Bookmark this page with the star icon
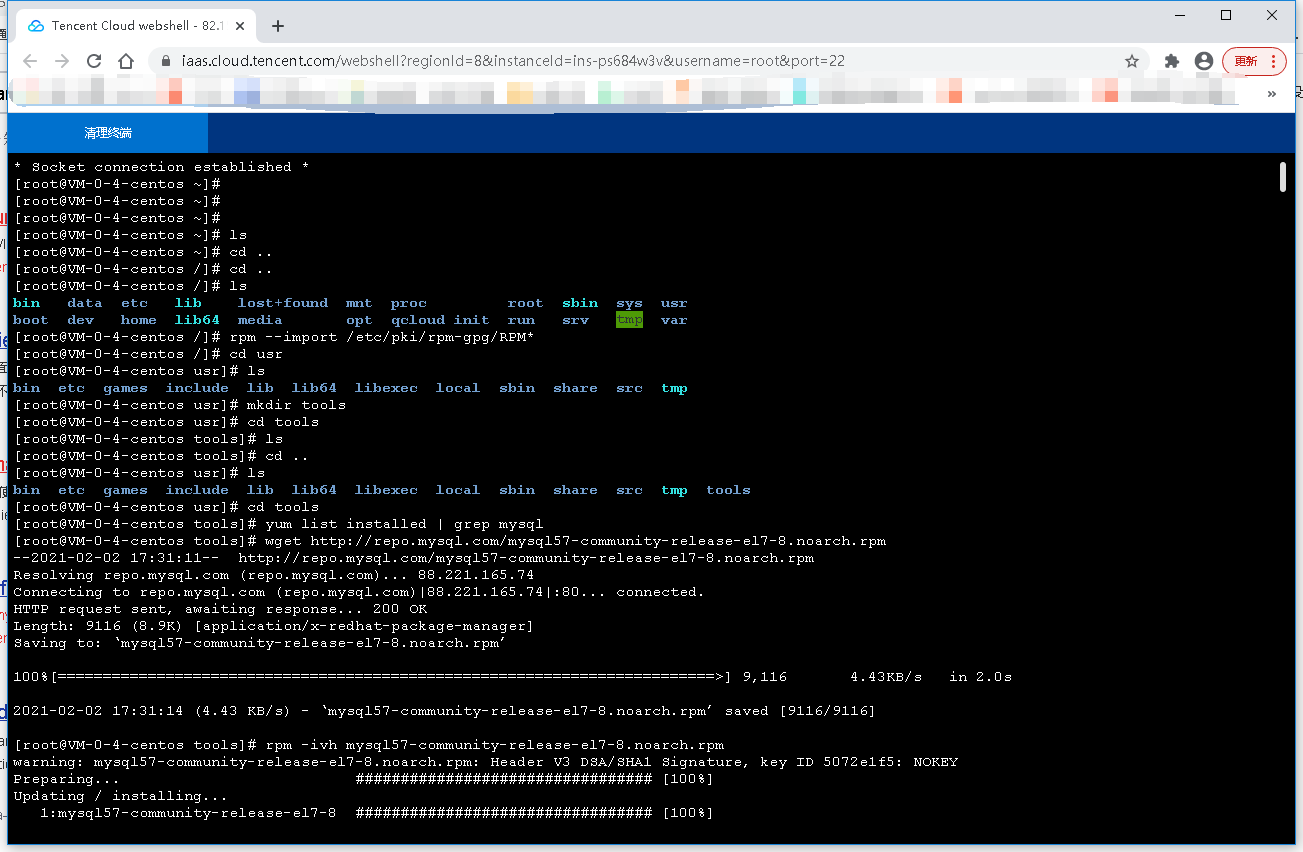This screenshot has width=1303, height=852. point(1132,61)
